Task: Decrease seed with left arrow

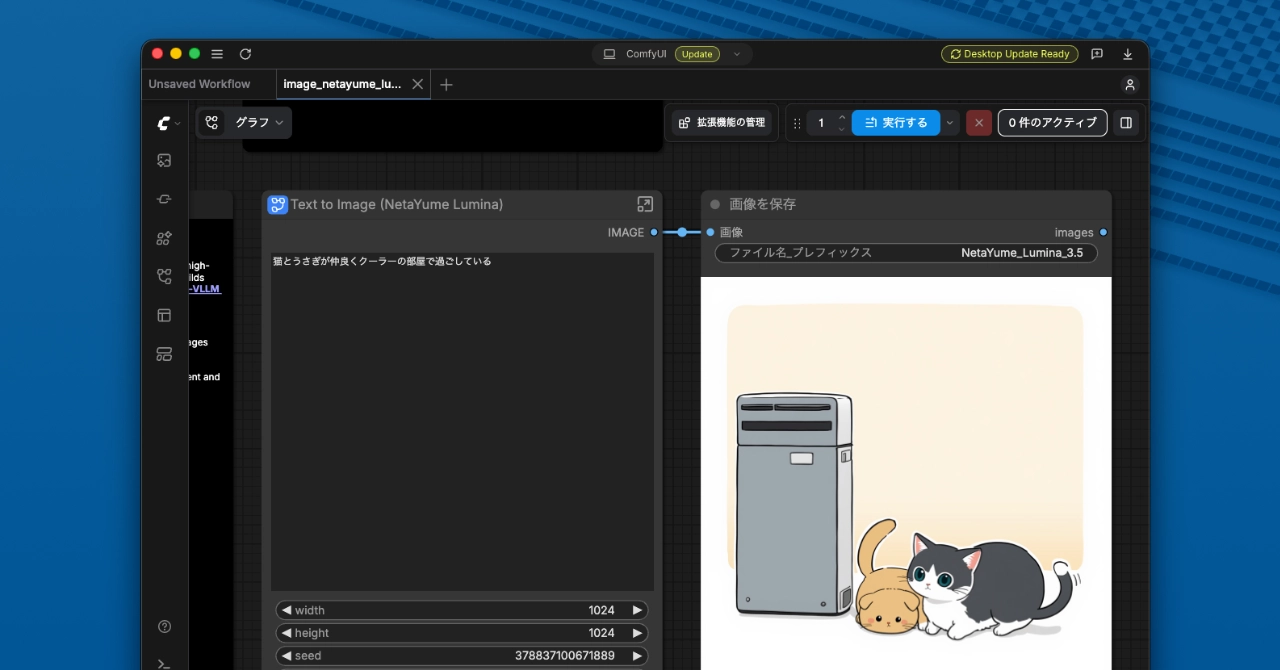Action: (x=286, y=656)
